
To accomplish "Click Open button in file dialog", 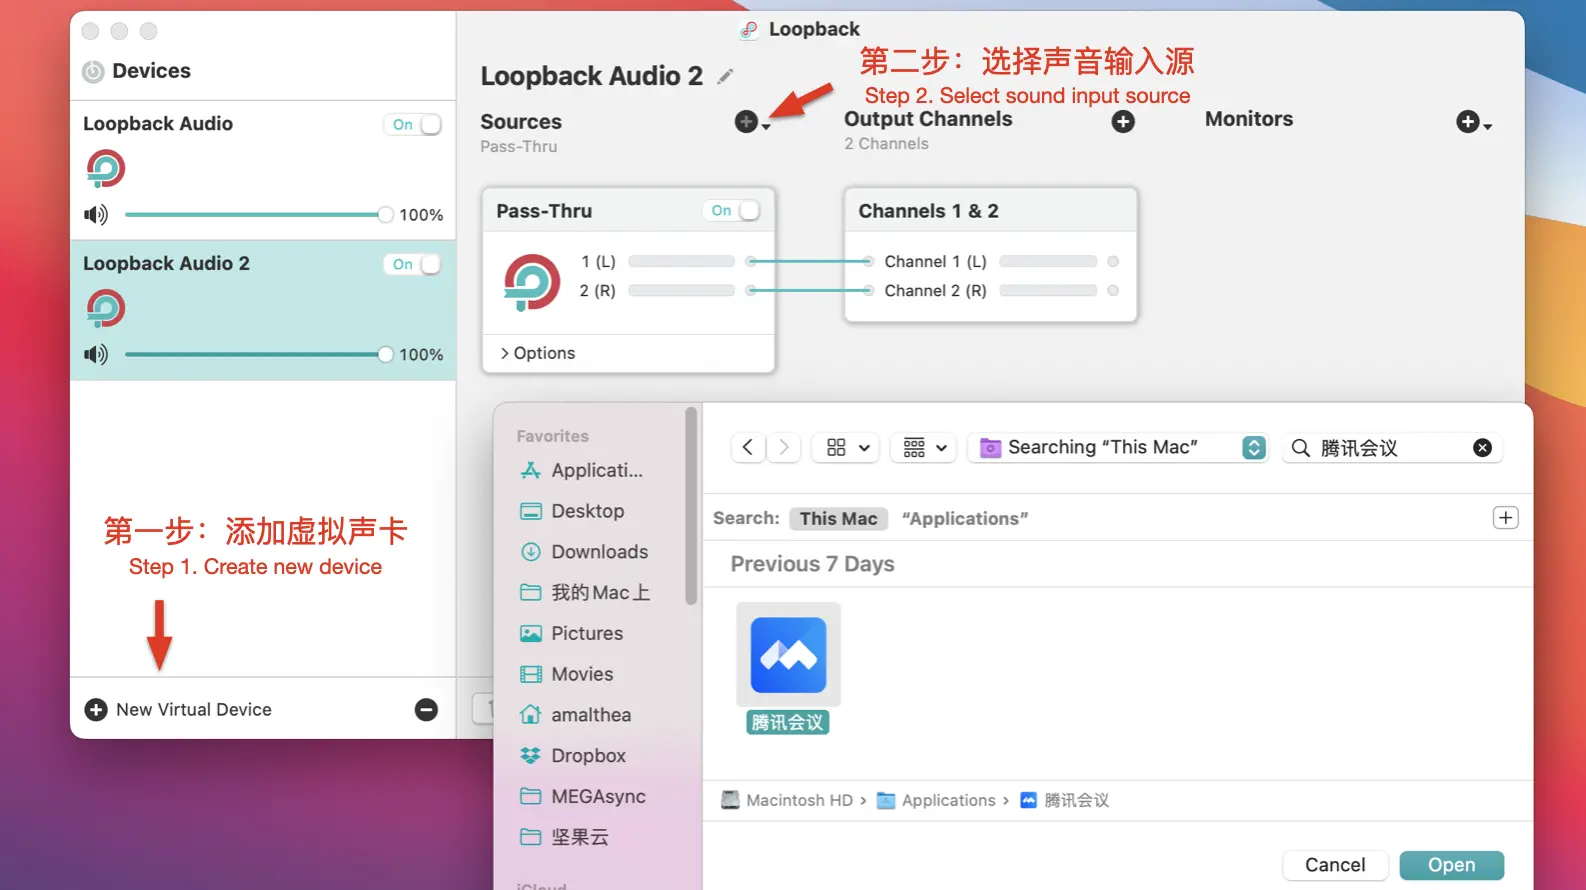I will [1451, 865].
